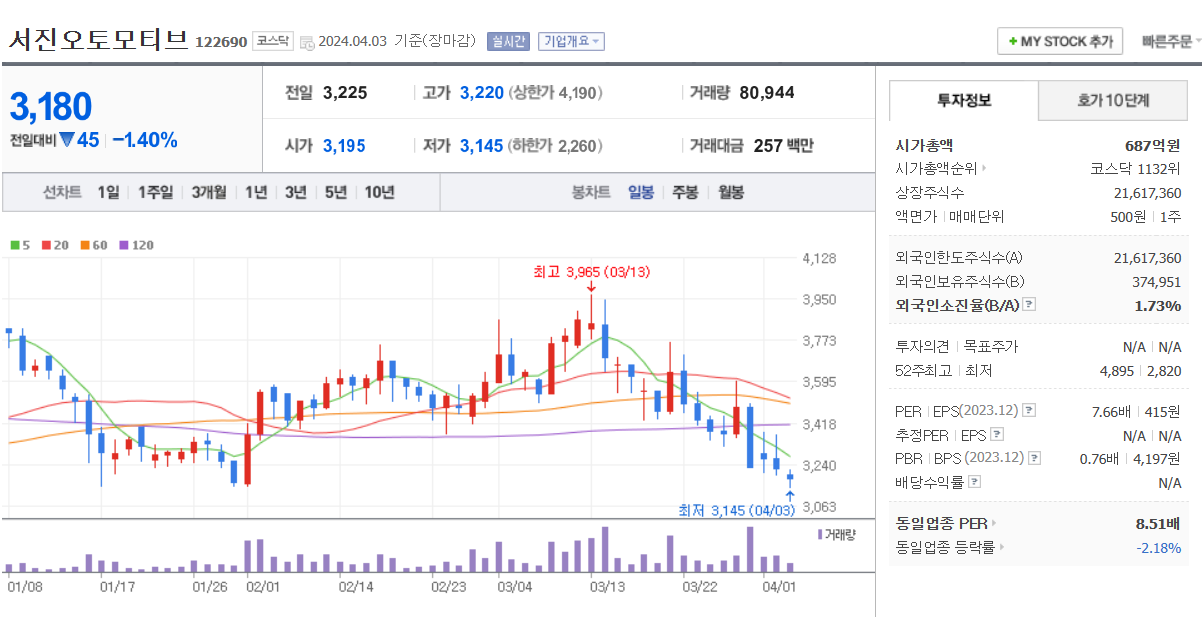Click the 최저 3,145 (04/03) chart marker
Screen dimensions: 1202x617
[x=736, y=511]
